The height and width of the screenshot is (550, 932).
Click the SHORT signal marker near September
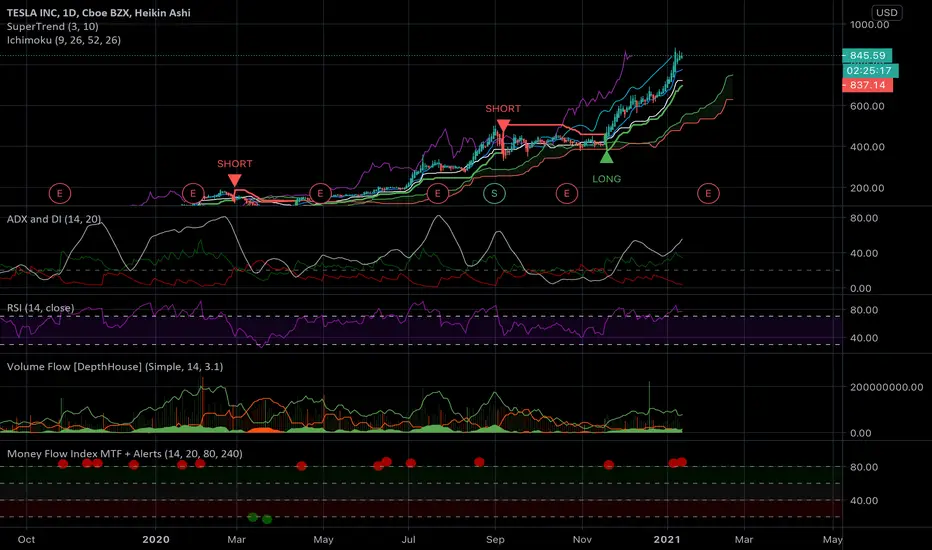503,125
